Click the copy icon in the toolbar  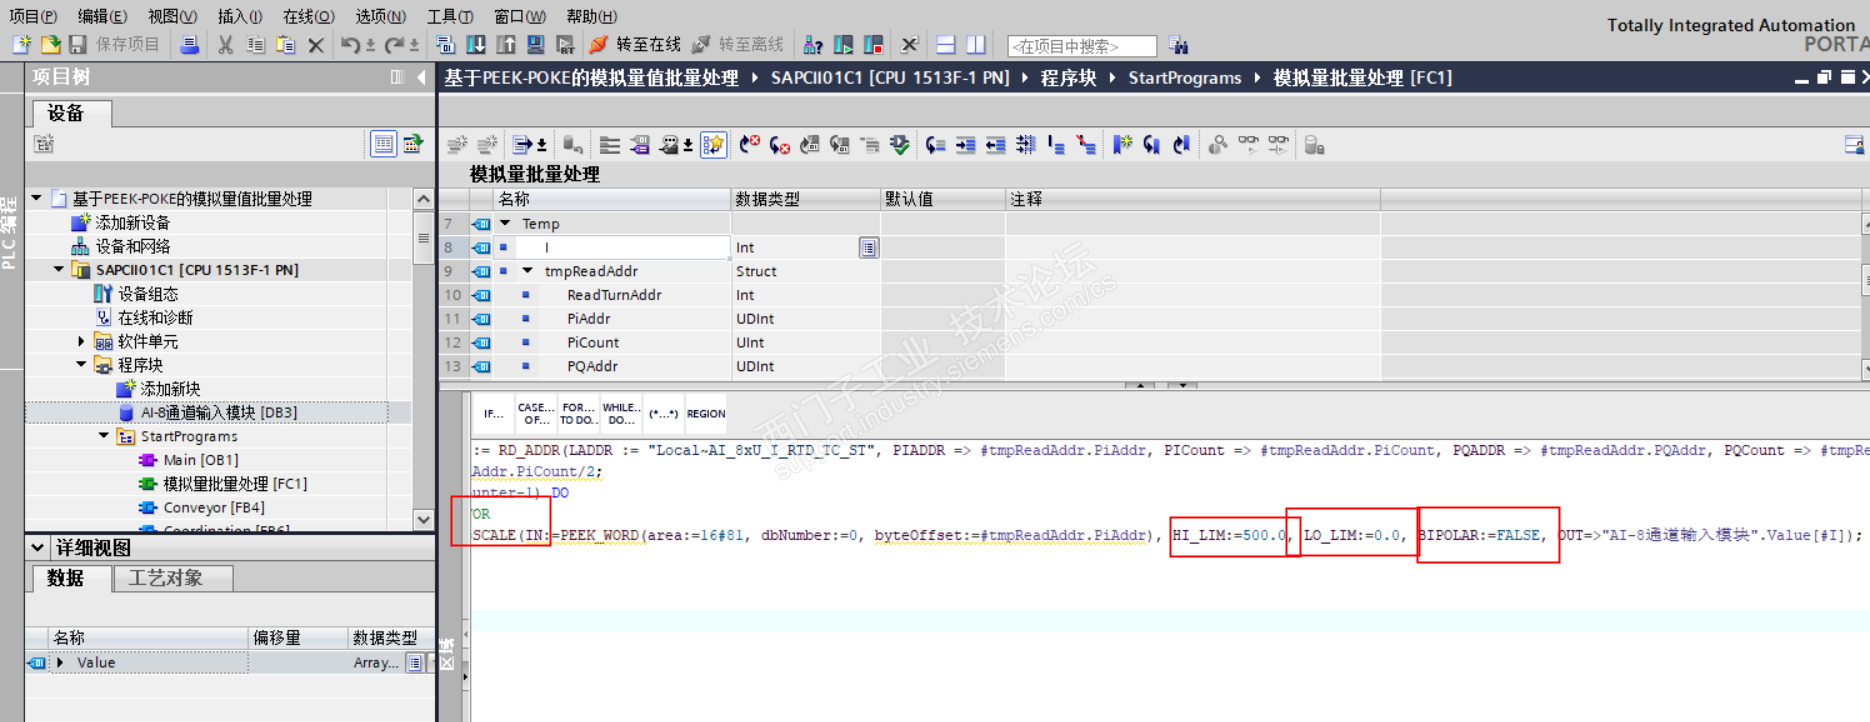tap(256, 45)
